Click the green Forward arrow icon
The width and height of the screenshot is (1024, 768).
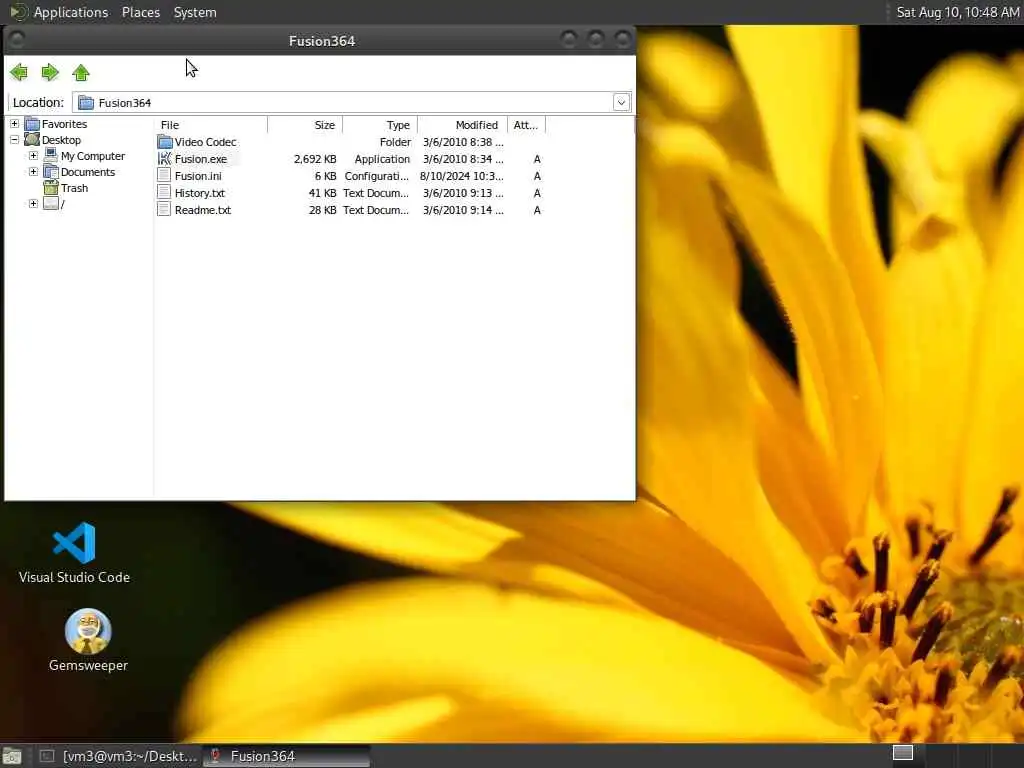tap(50, 72)
